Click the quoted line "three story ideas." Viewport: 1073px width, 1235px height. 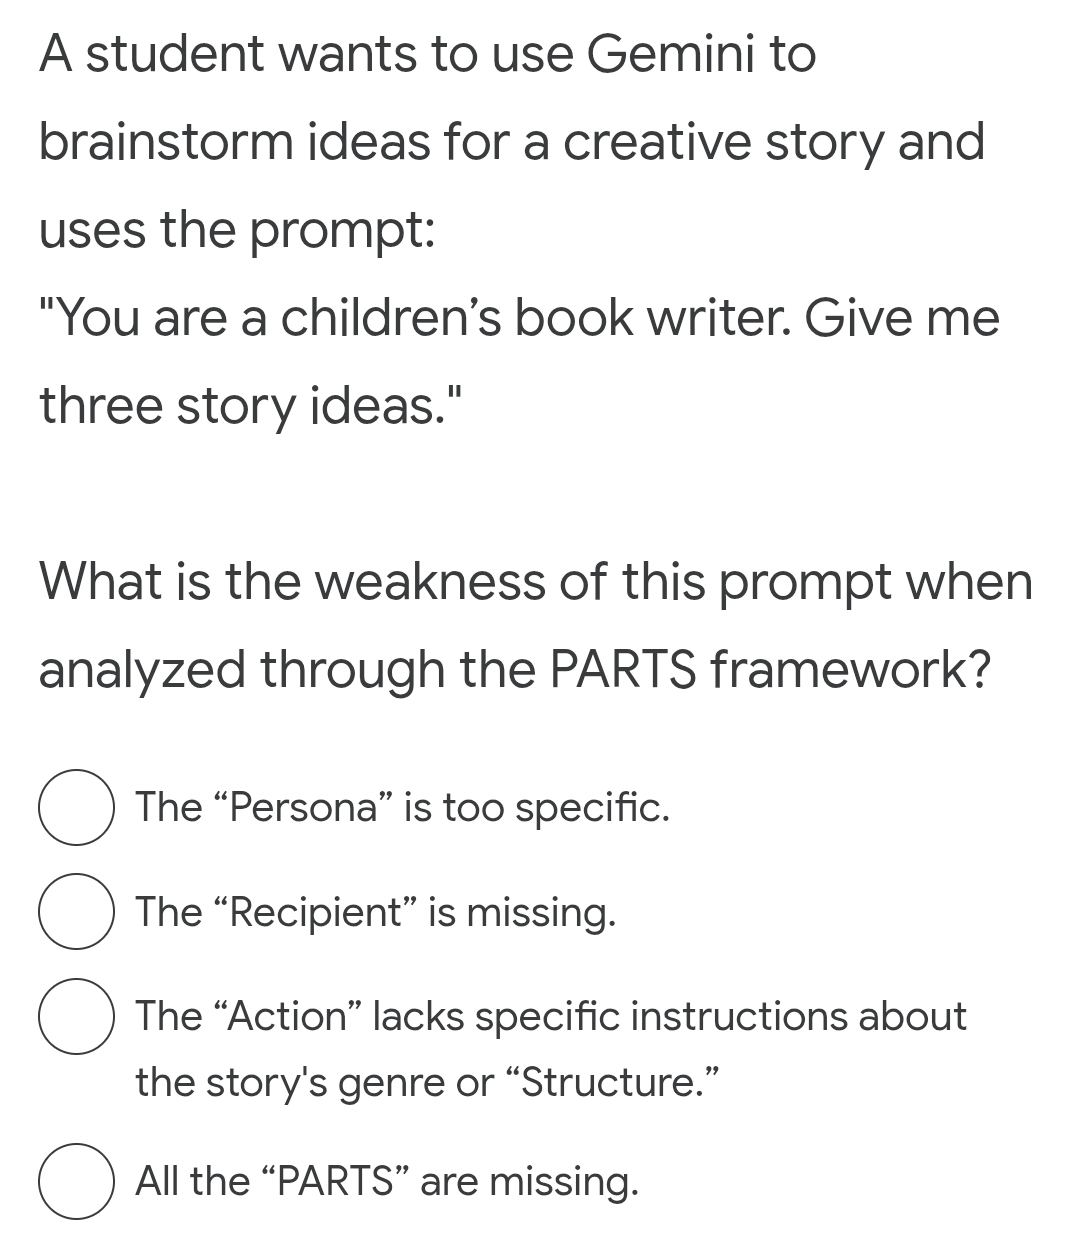click(252, 406)
